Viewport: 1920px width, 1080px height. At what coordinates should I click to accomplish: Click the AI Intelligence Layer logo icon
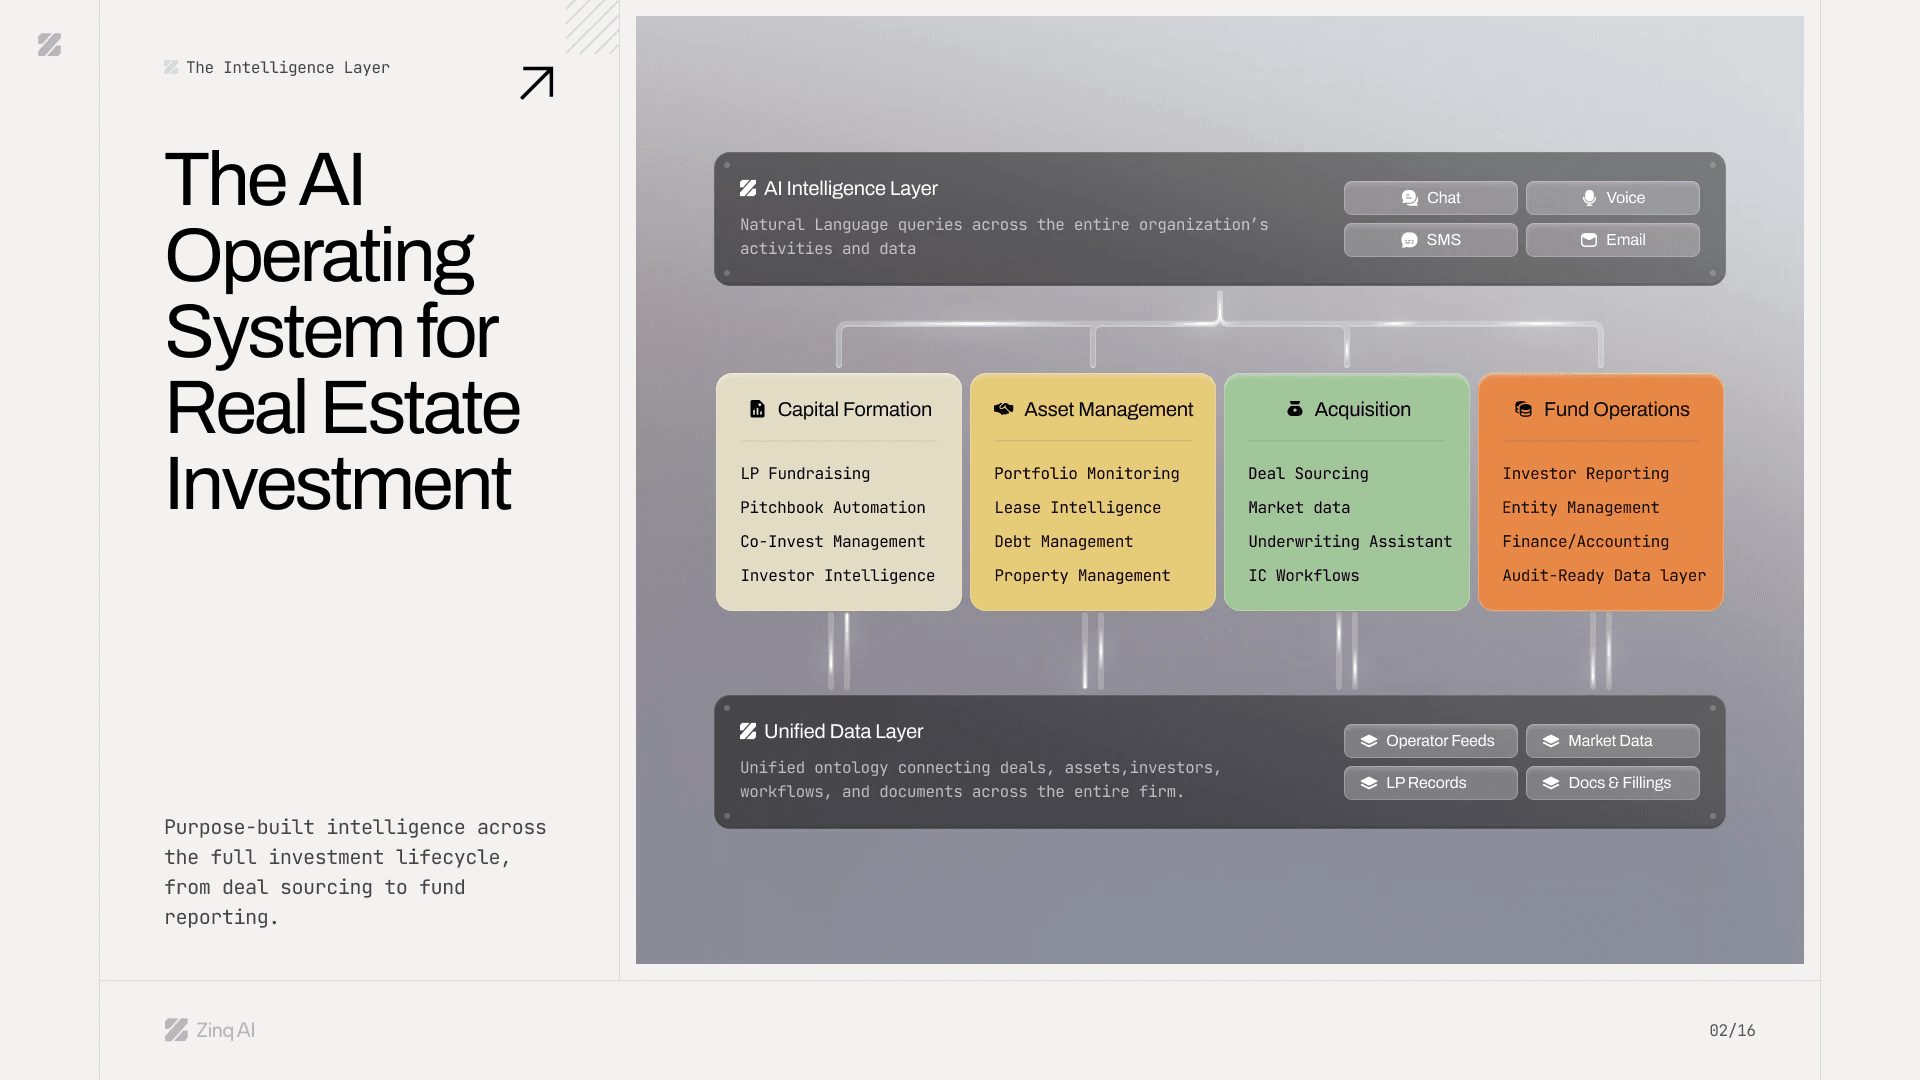[x=748, y=188]
